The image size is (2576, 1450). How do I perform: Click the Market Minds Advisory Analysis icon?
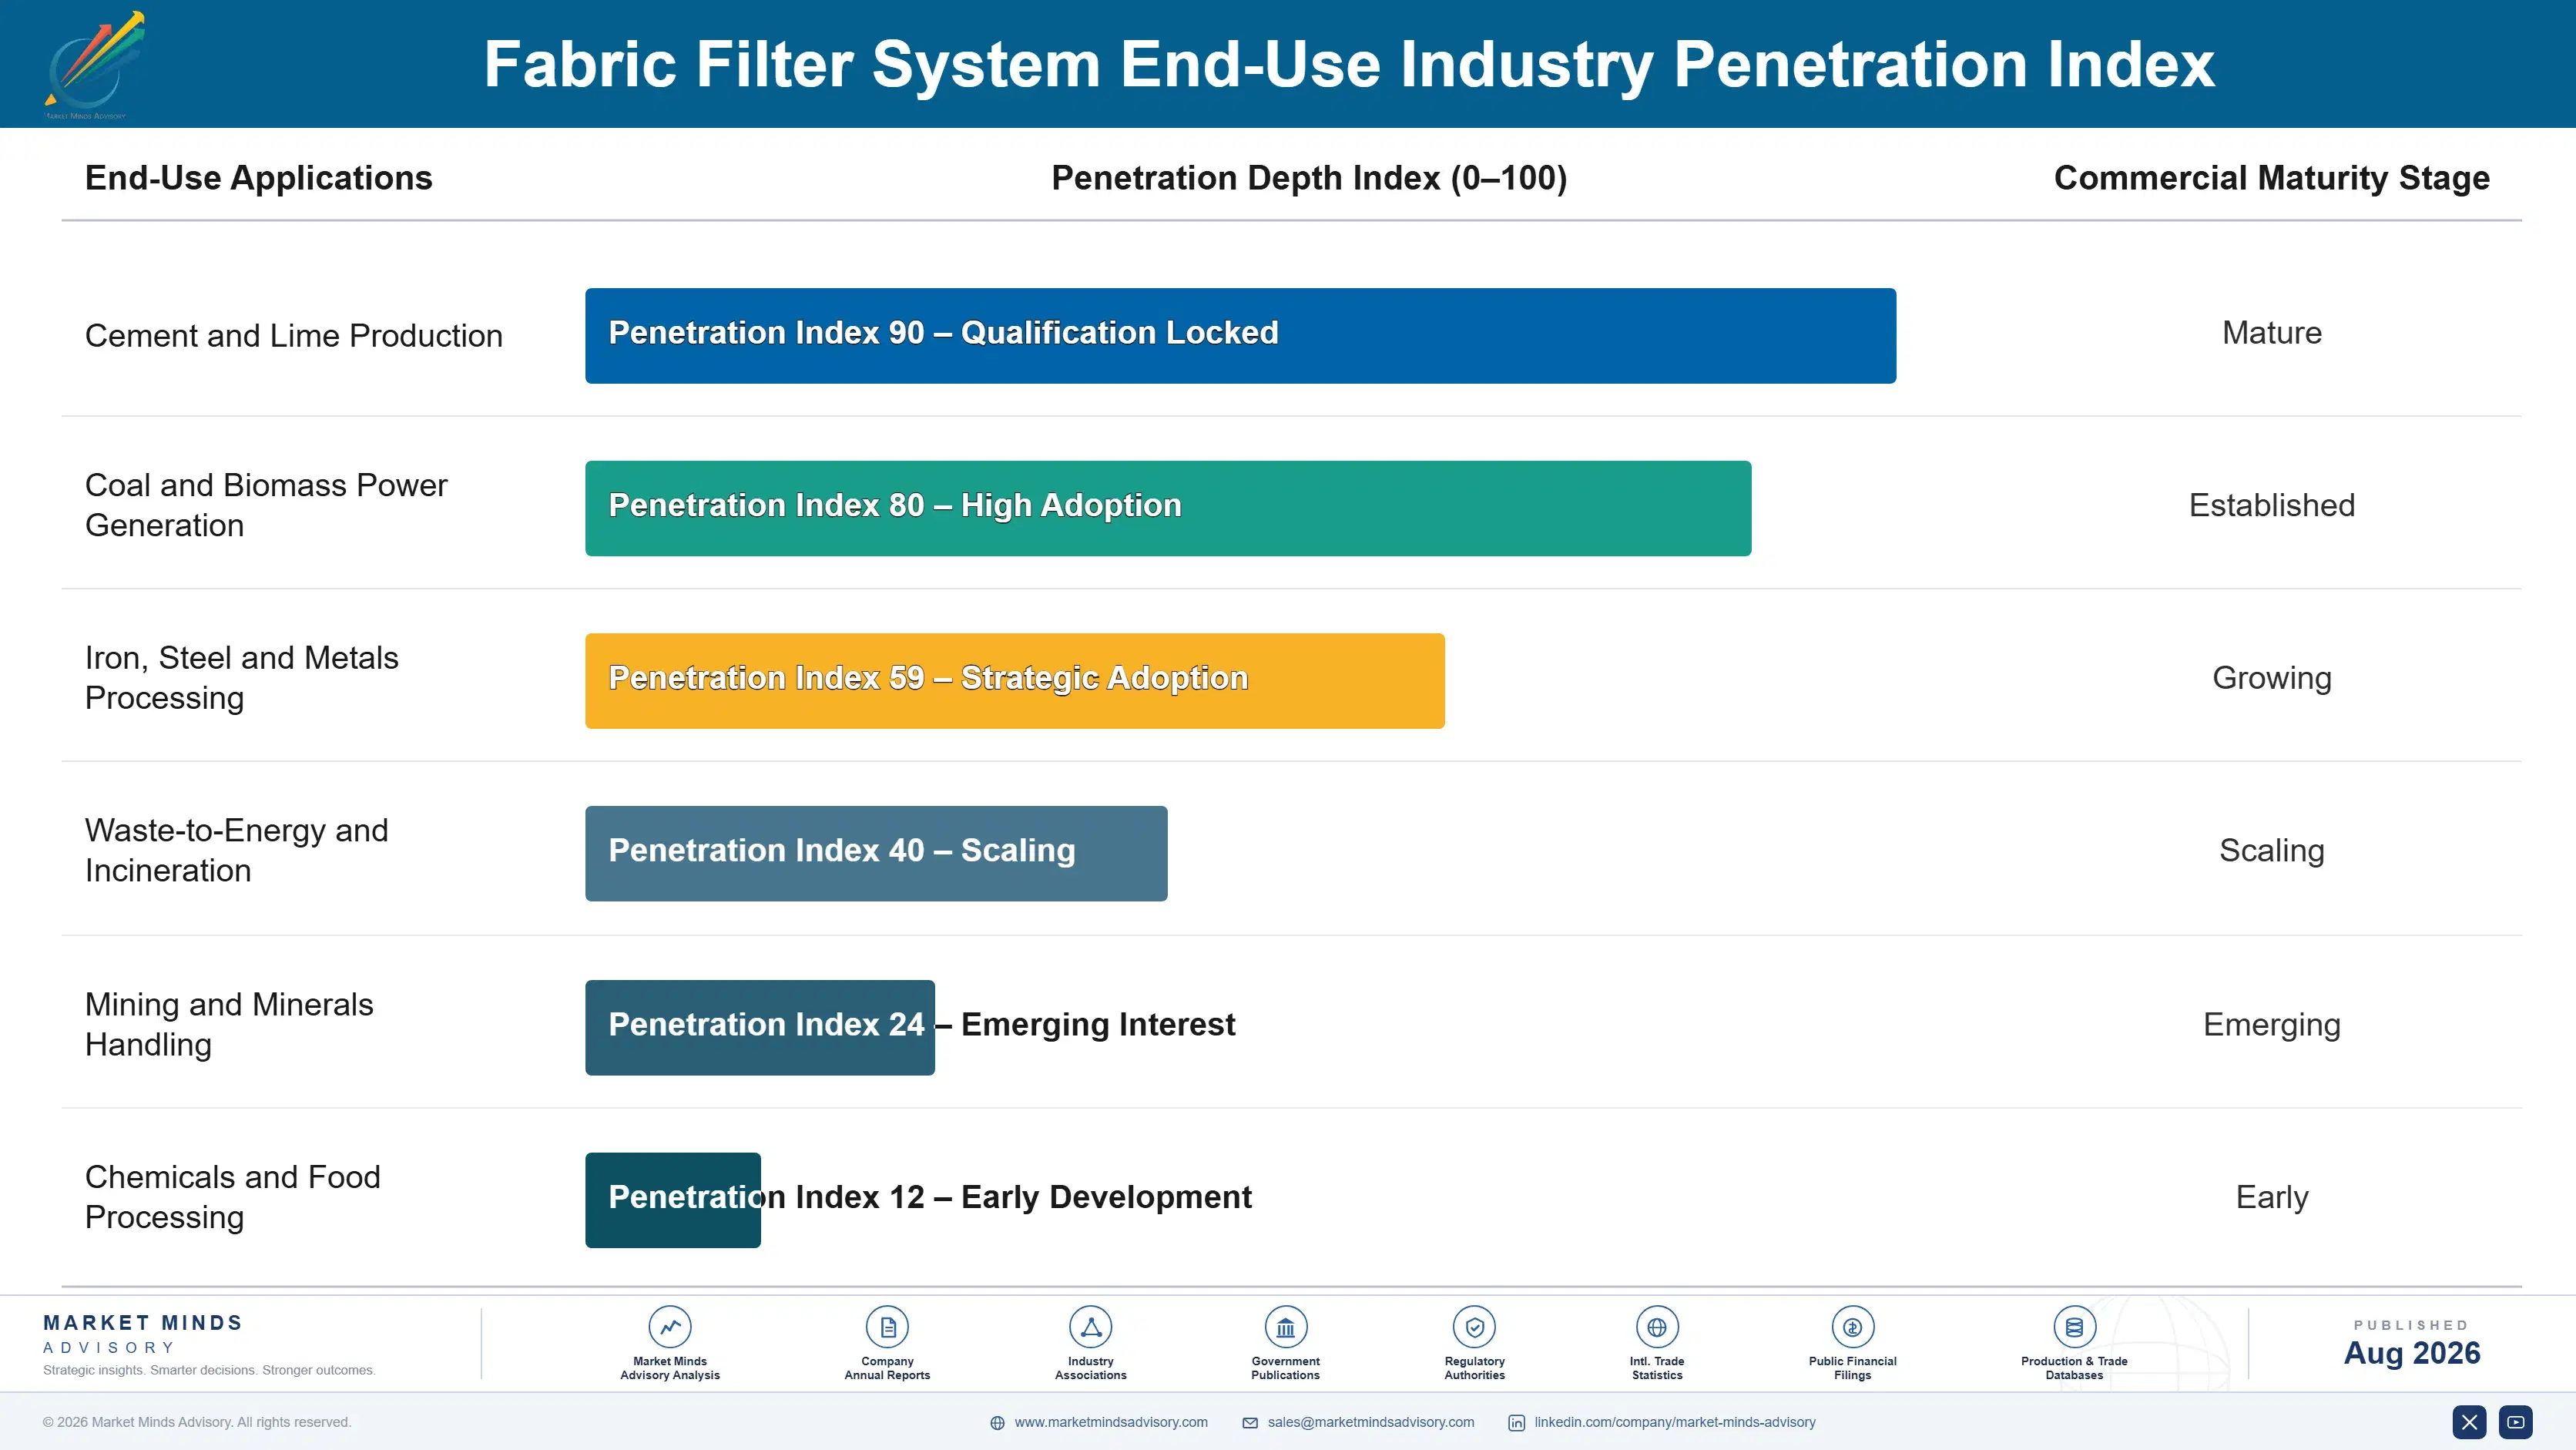tap(669, 1327)
